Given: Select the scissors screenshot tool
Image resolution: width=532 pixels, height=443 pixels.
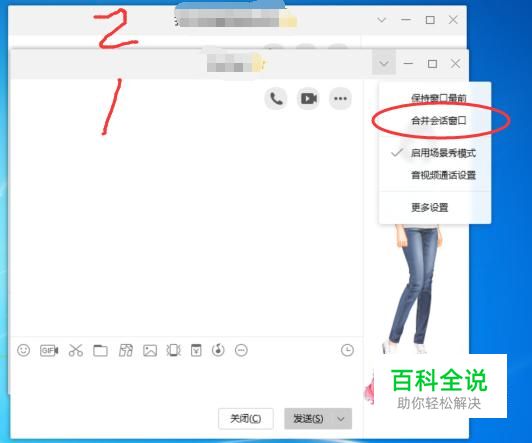Looking at the screenshot, I should (76, 350).
